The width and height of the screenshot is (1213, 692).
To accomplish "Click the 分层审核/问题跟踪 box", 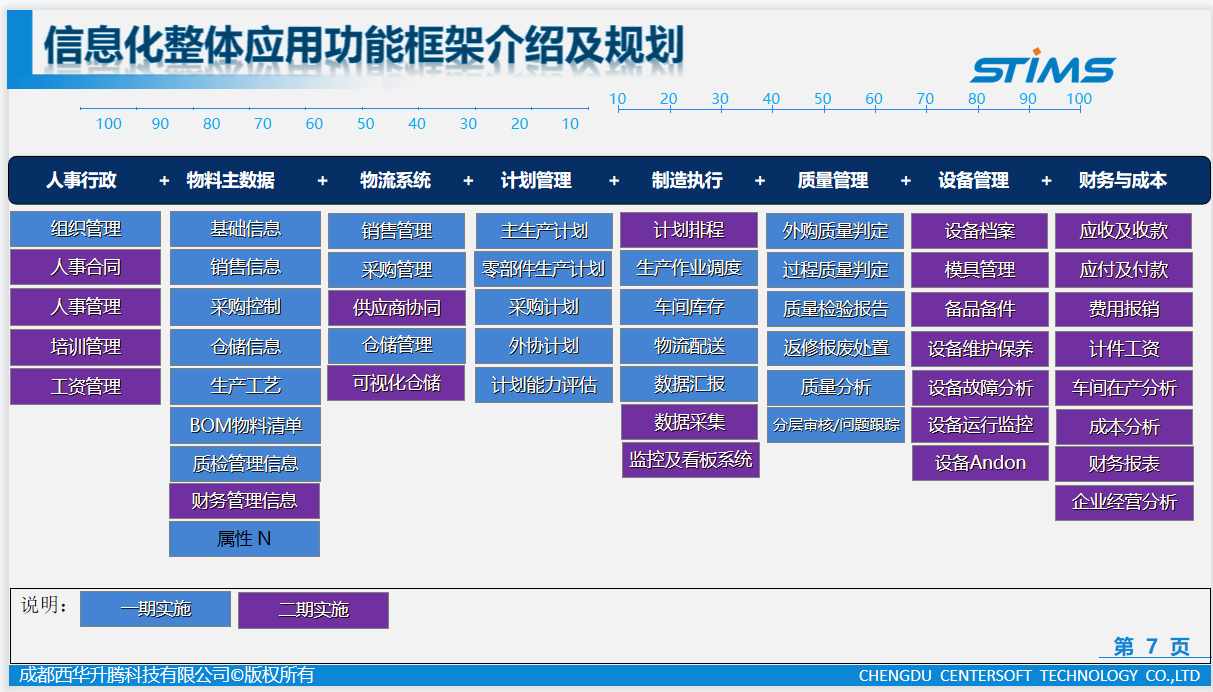I will 836,425.
